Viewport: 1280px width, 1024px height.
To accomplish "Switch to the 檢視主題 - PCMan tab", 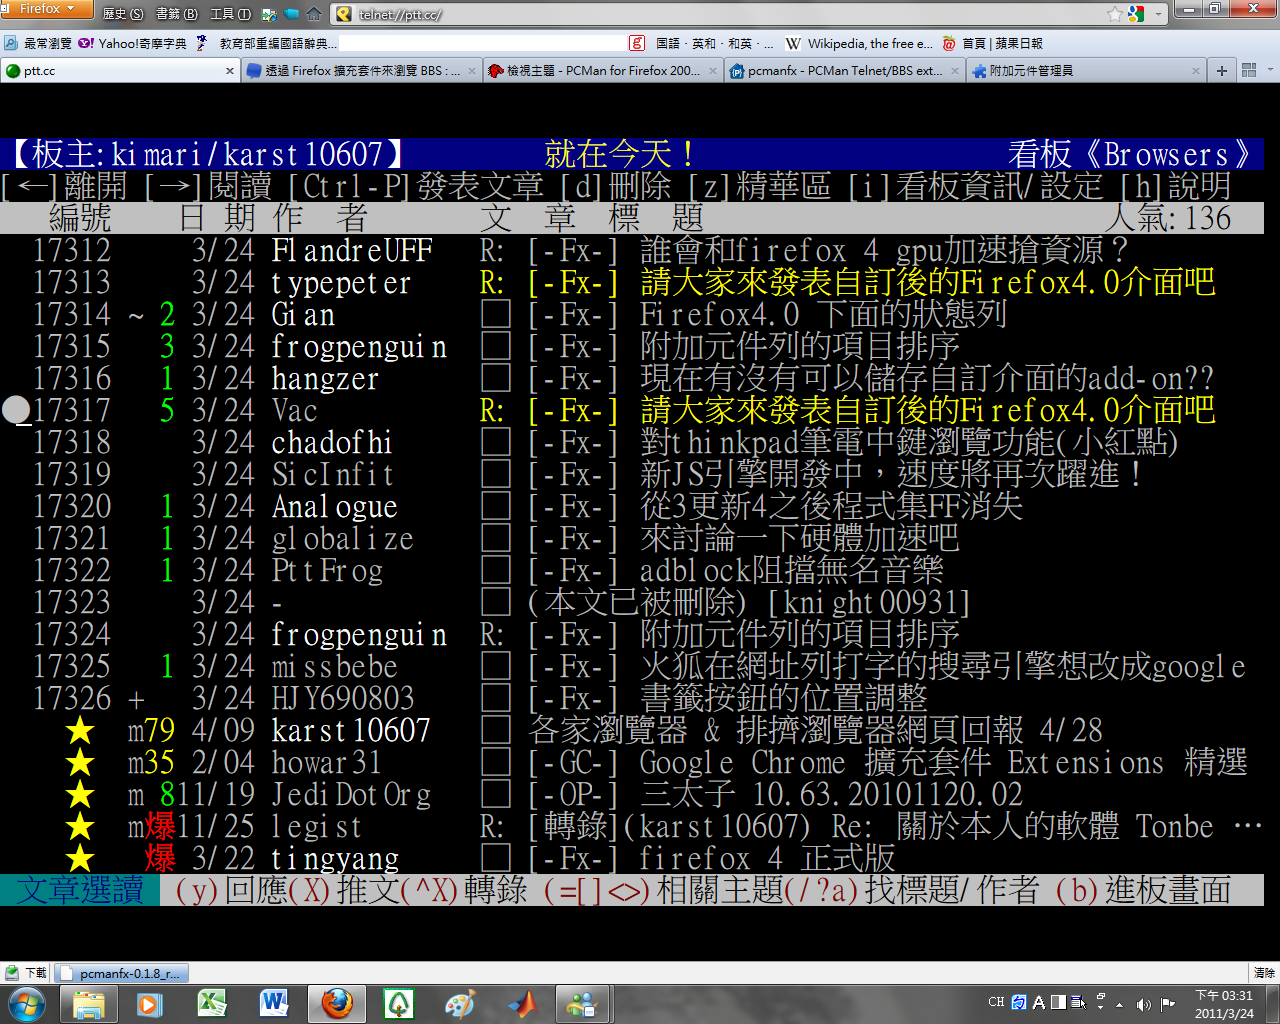I will (x=603, y=71).
